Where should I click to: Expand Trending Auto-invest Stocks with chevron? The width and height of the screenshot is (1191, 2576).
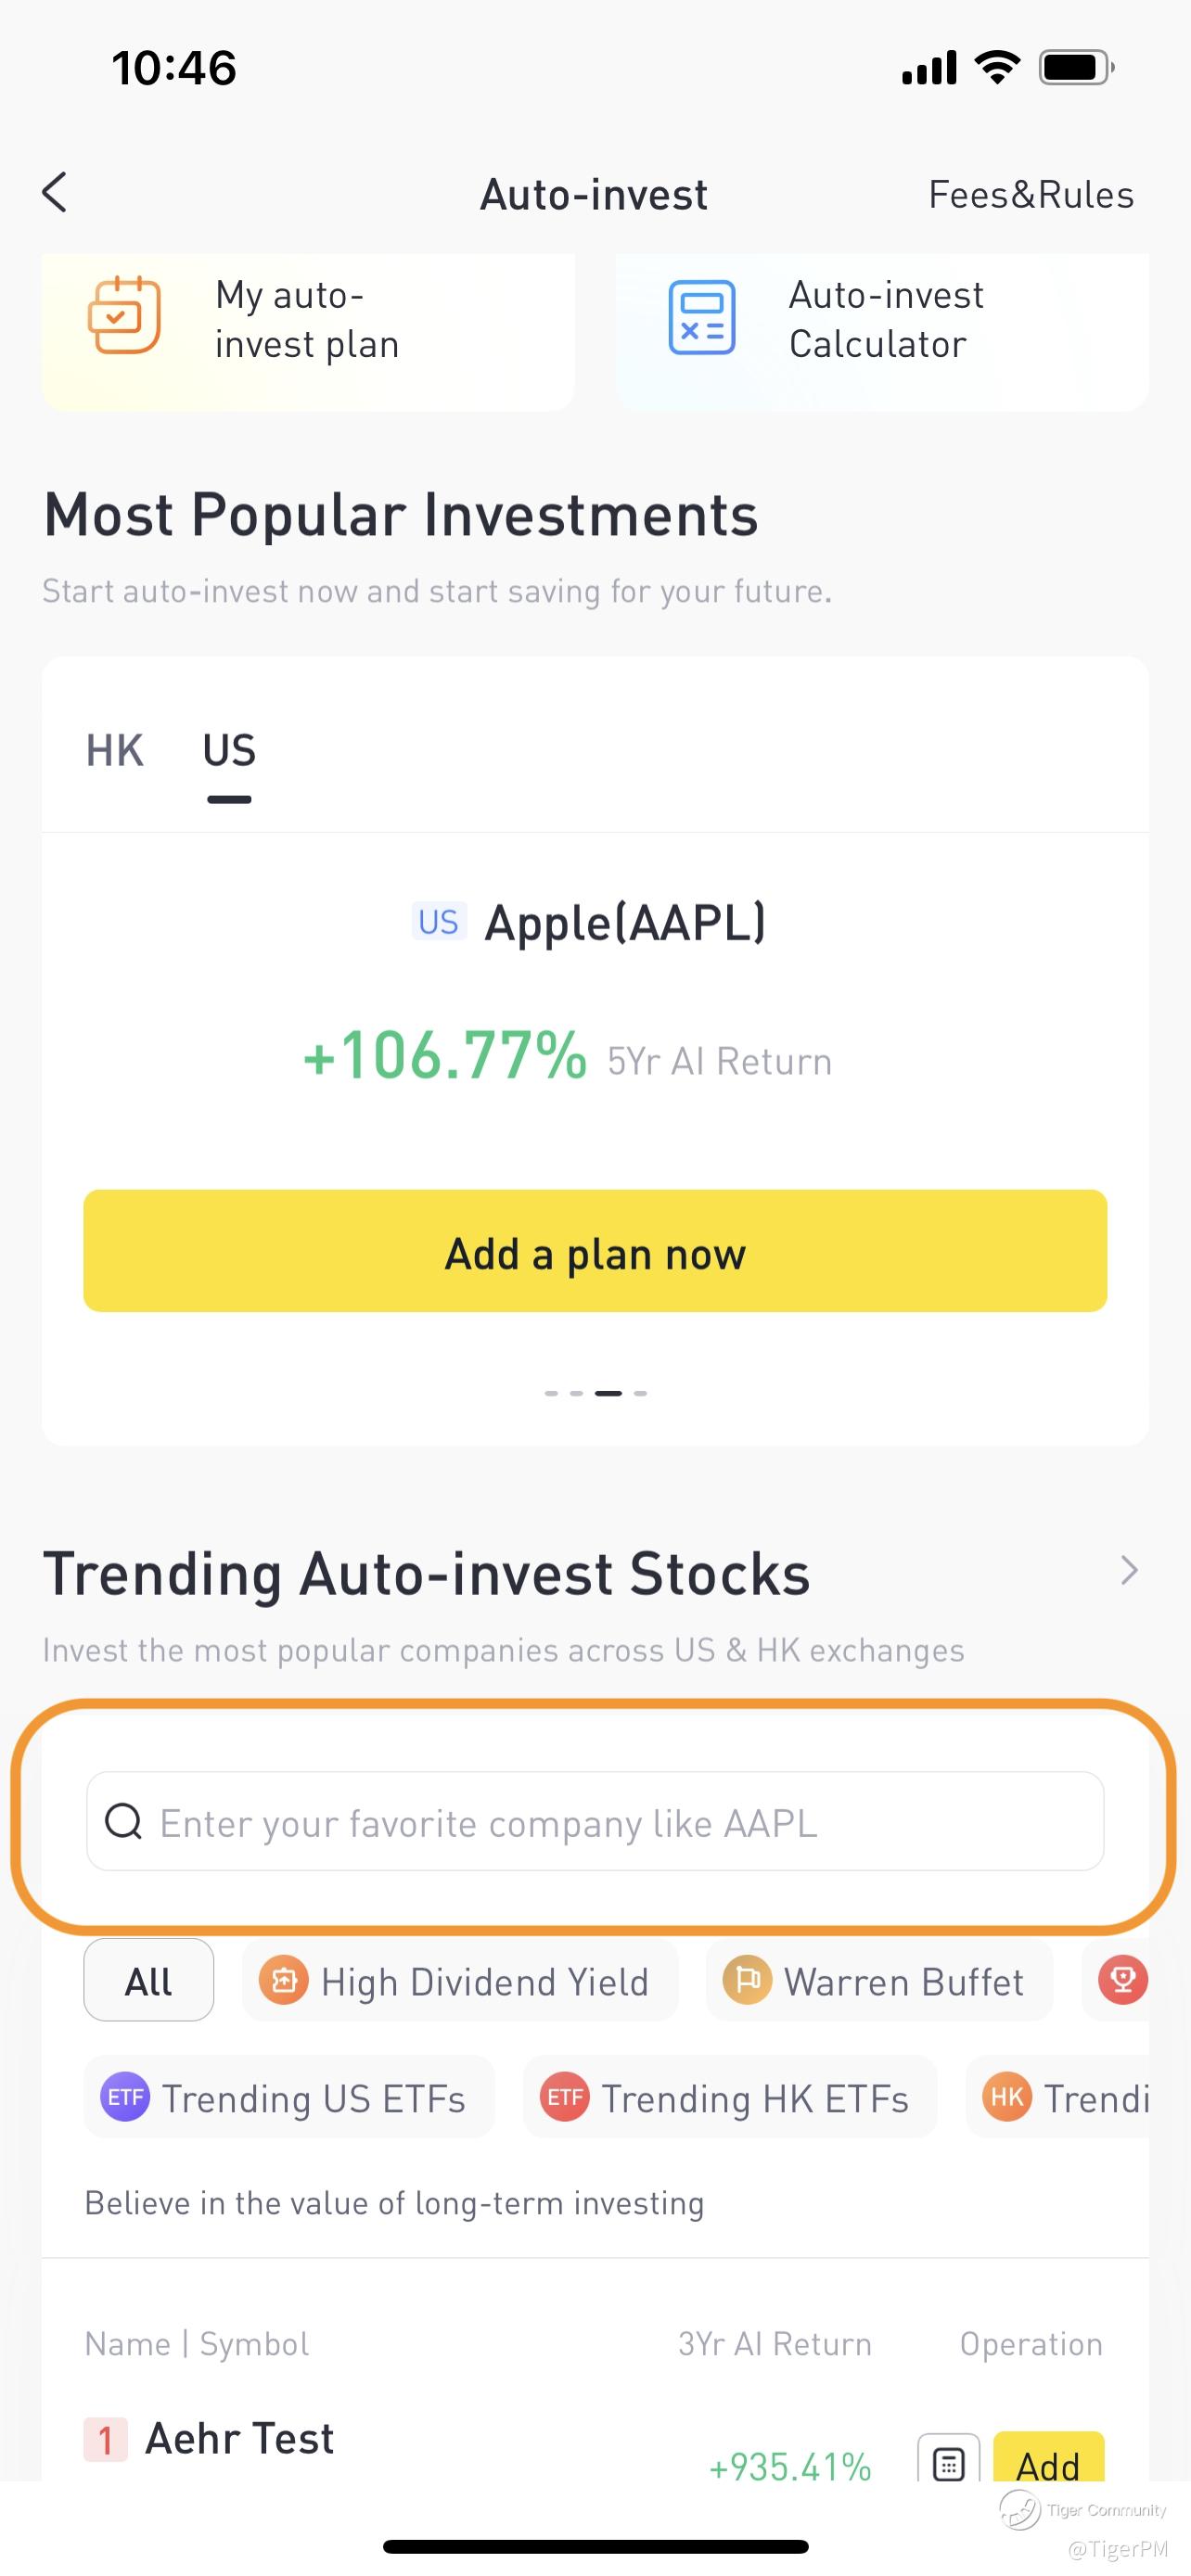click(x=1129, y=1571)
